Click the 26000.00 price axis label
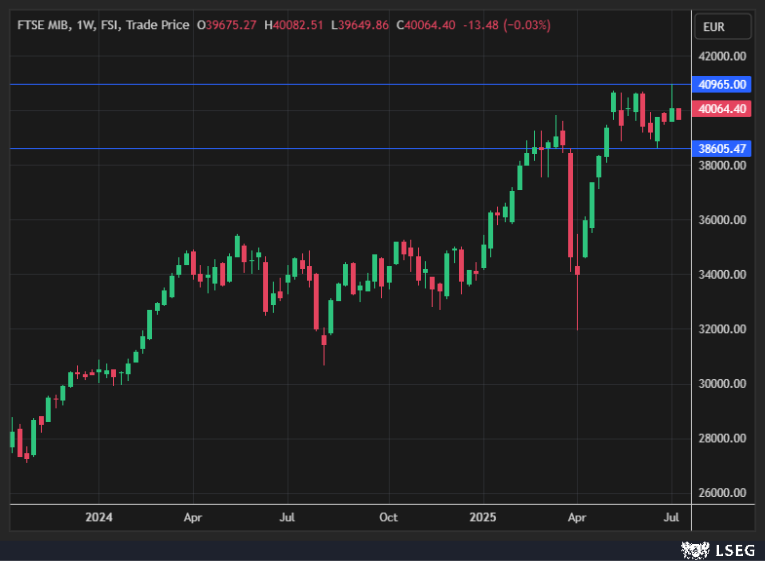765x561 pixels. tap(723, 493)
